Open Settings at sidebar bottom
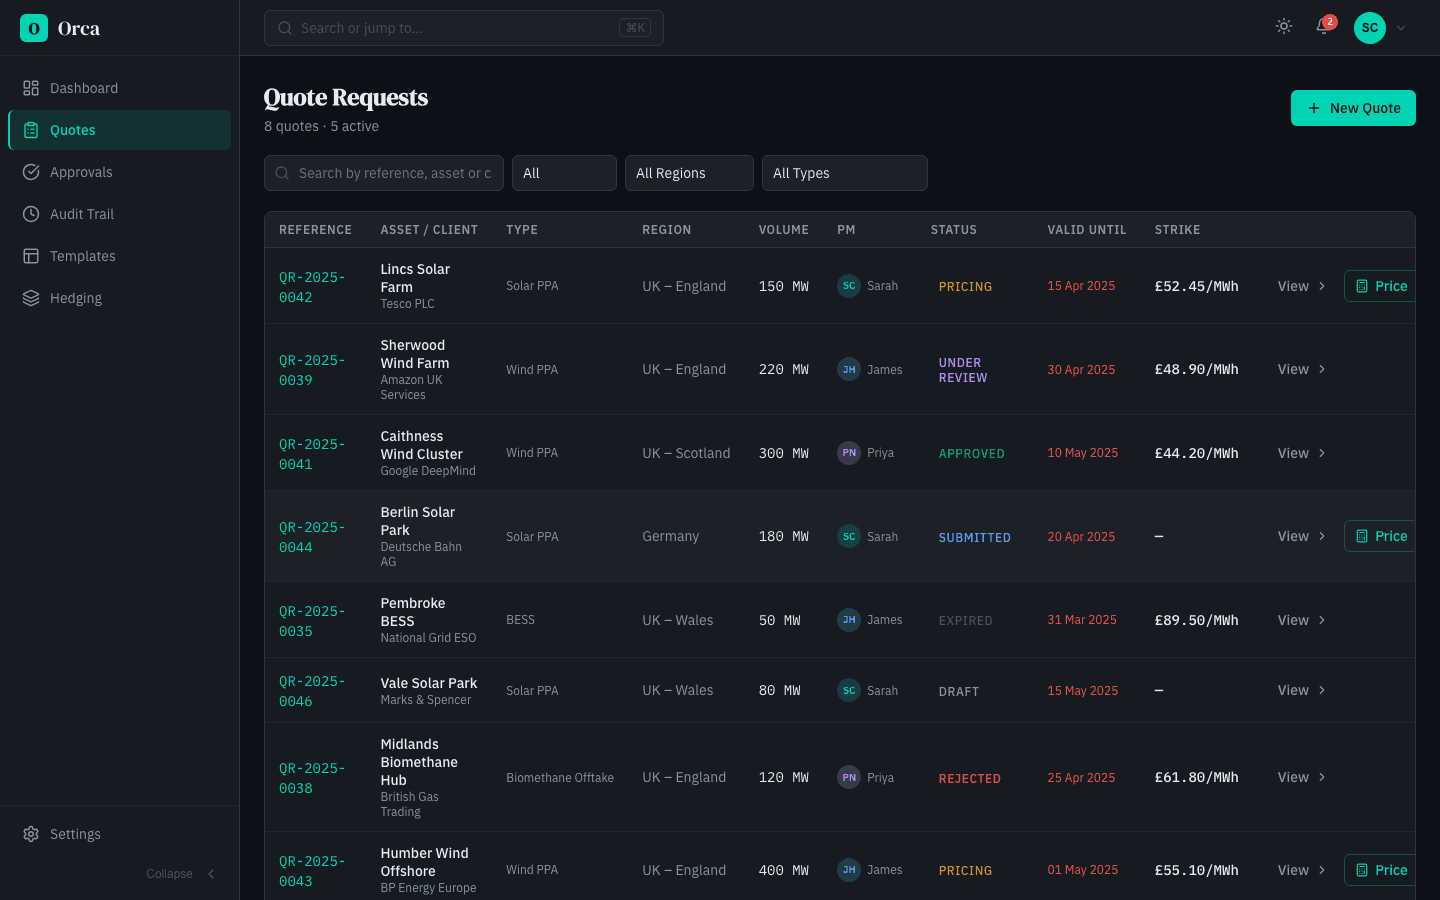 pos(119,834)
